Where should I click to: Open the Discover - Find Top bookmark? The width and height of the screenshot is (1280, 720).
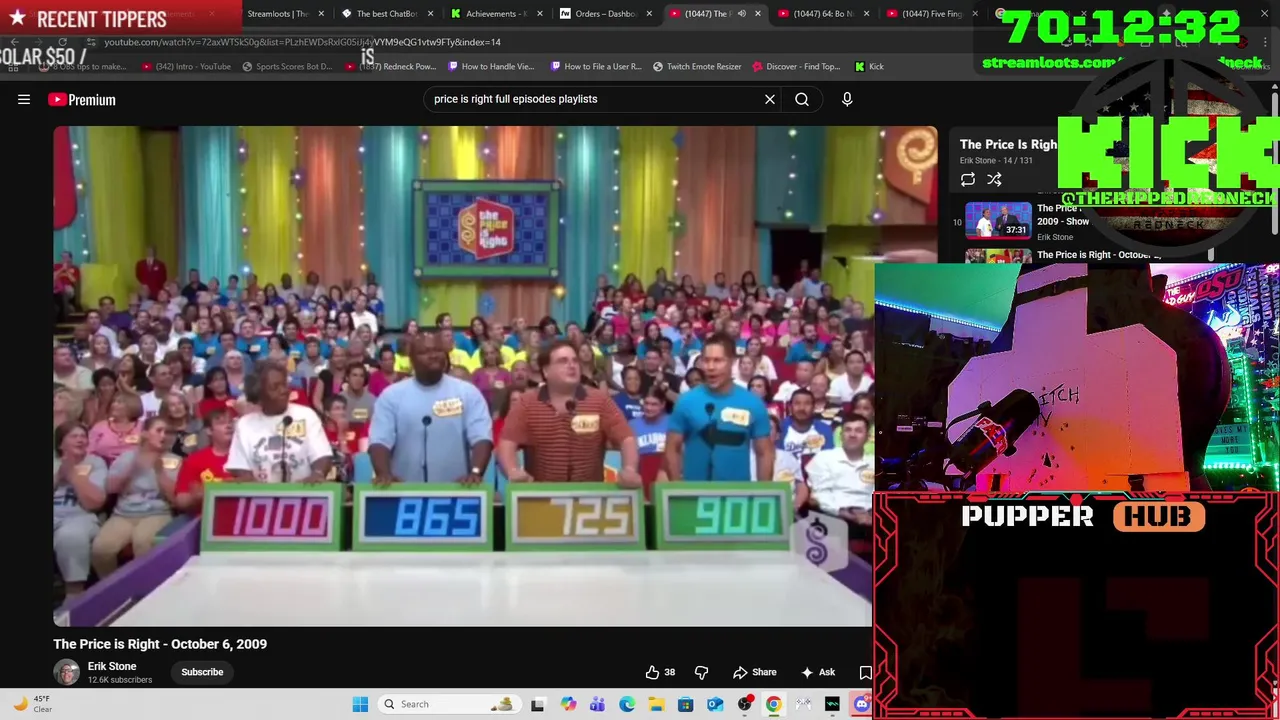point(798,66)
